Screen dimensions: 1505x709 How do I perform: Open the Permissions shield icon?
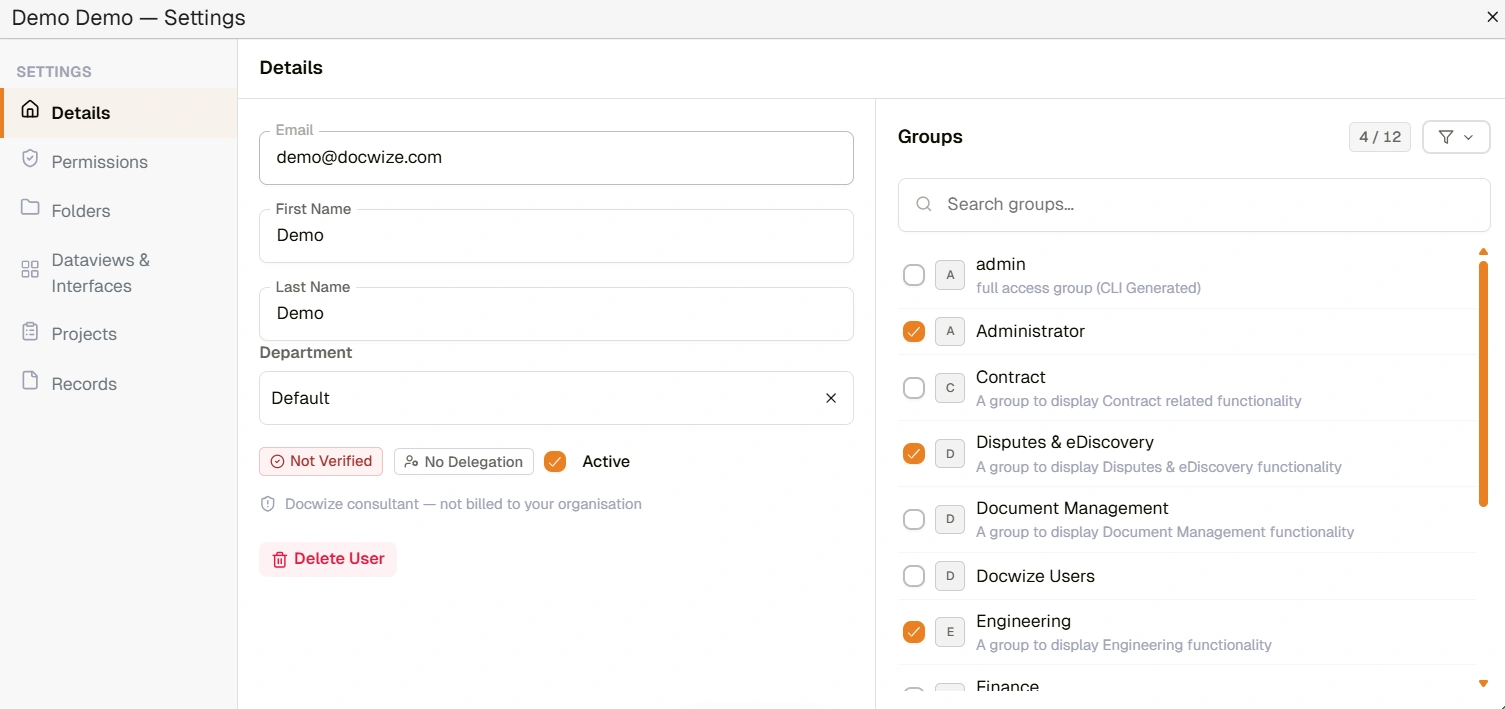click(x=30, y=159)
